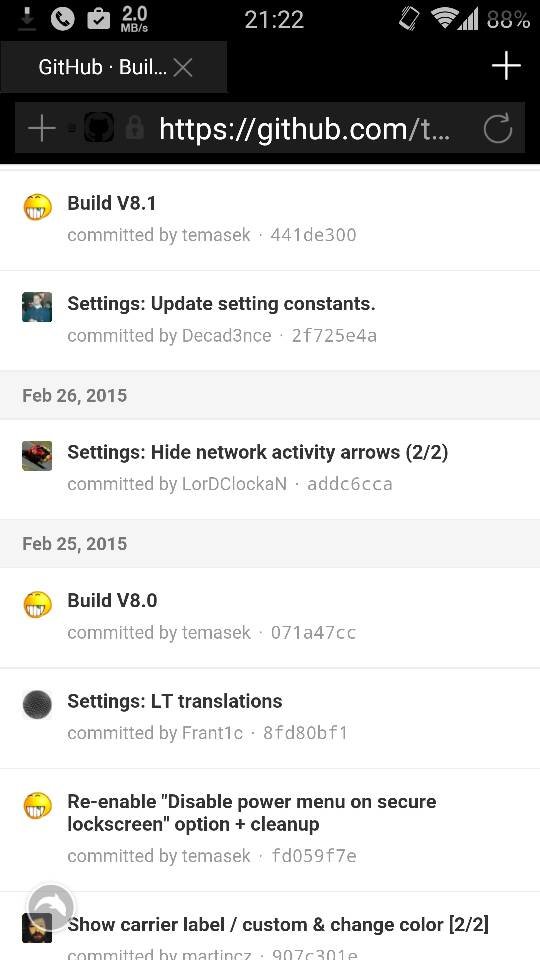Open Hide network activity arrows (2/2) commit
This screenshot has height=960, width=540.
[258, 452]
